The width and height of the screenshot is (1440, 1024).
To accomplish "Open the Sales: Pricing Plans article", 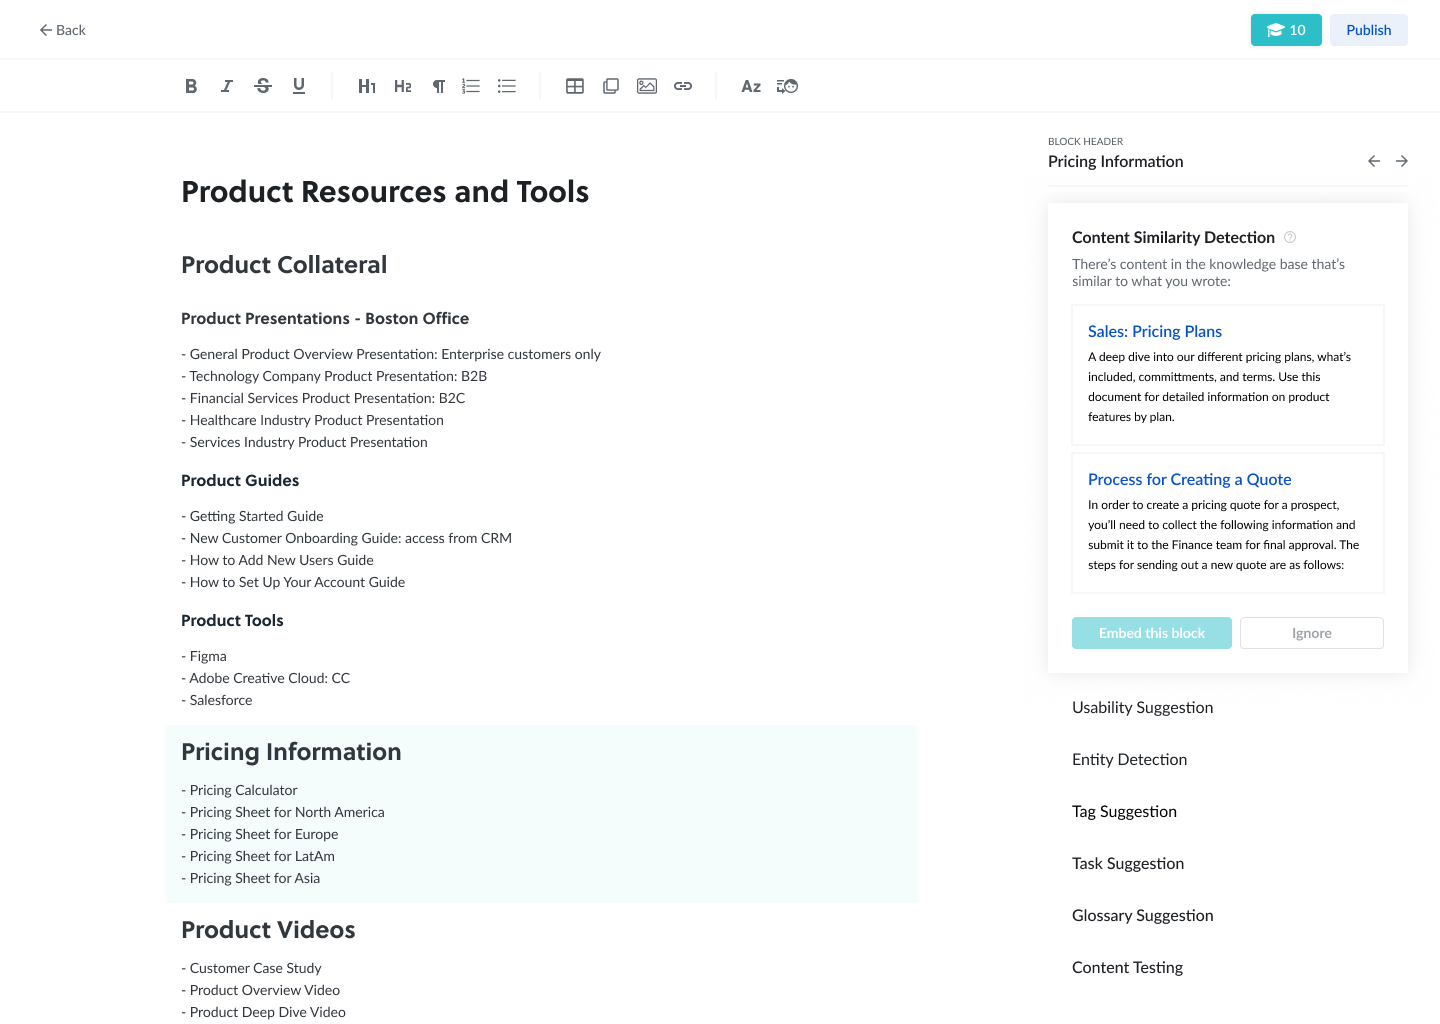I will coord(1155,331).
